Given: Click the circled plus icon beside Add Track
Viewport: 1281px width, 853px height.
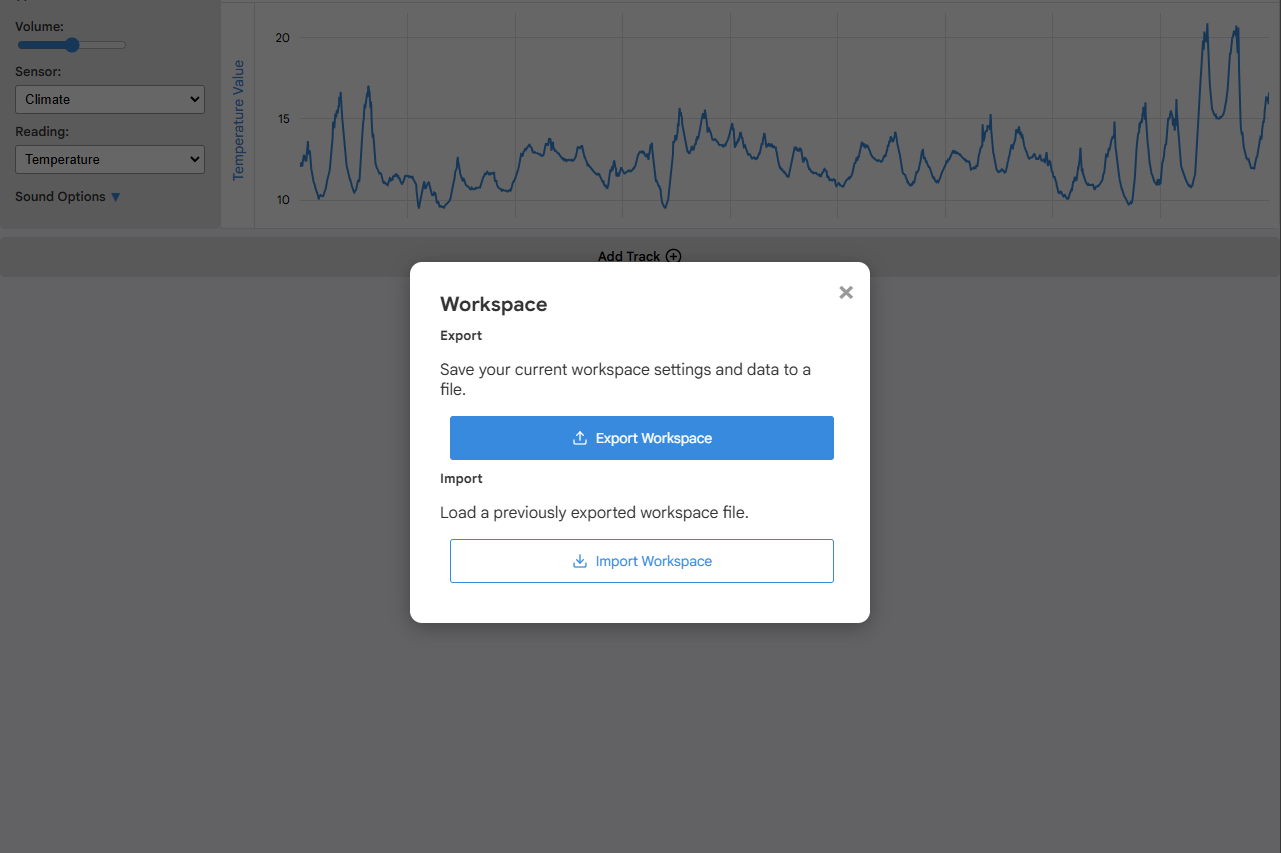Looking at the screenshot, I should [x=673, y=256].
